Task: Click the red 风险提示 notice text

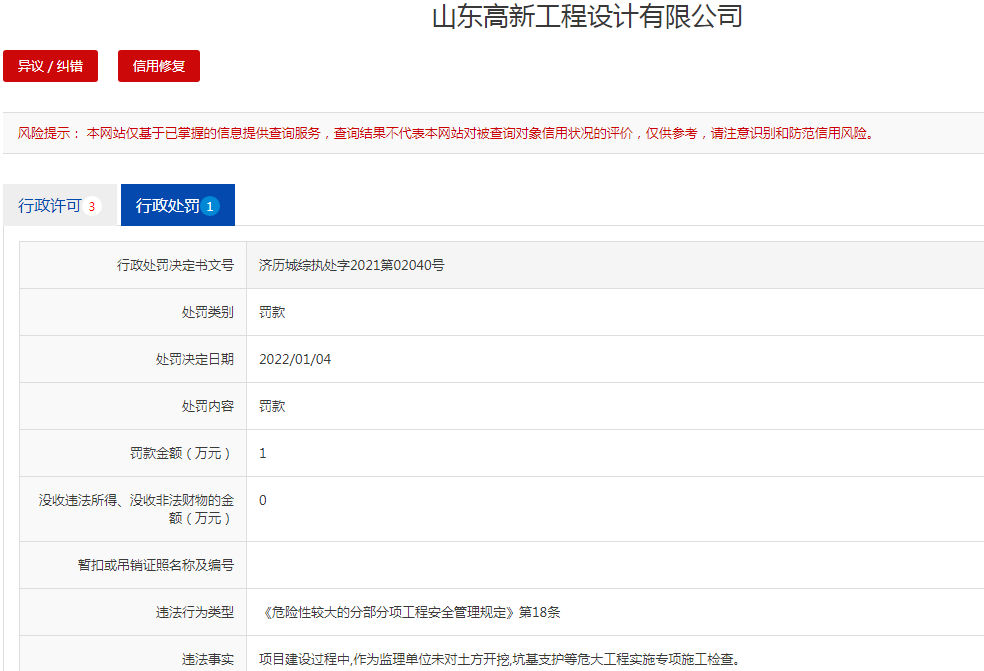Action: coord(446,133)
